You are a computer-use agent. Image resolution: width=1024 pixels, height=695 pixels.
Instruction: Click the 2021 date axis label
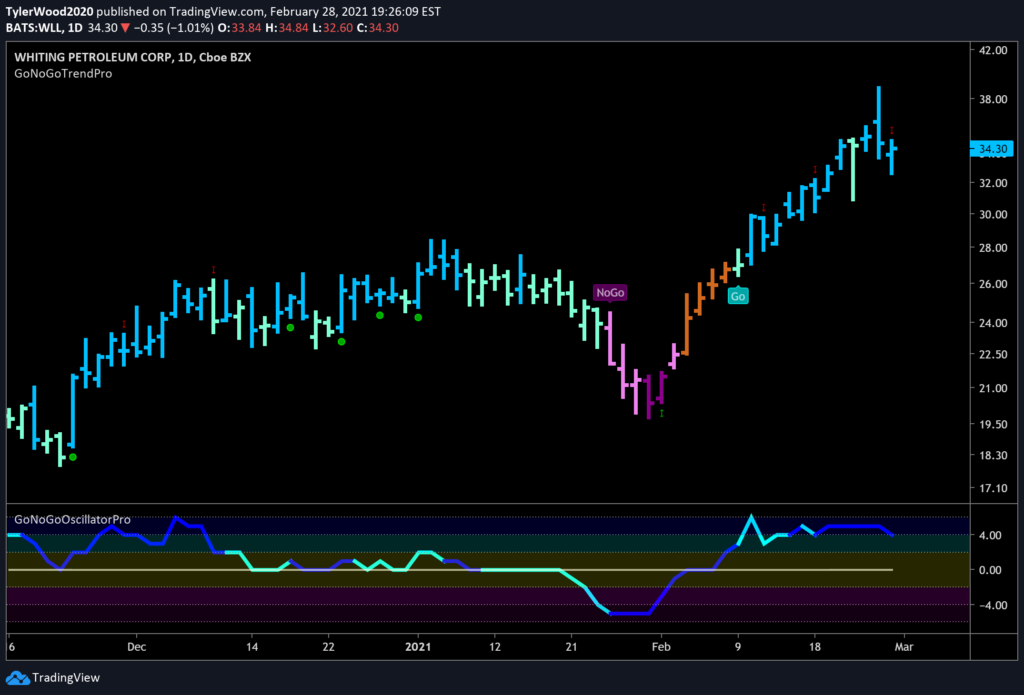point(418,647)
